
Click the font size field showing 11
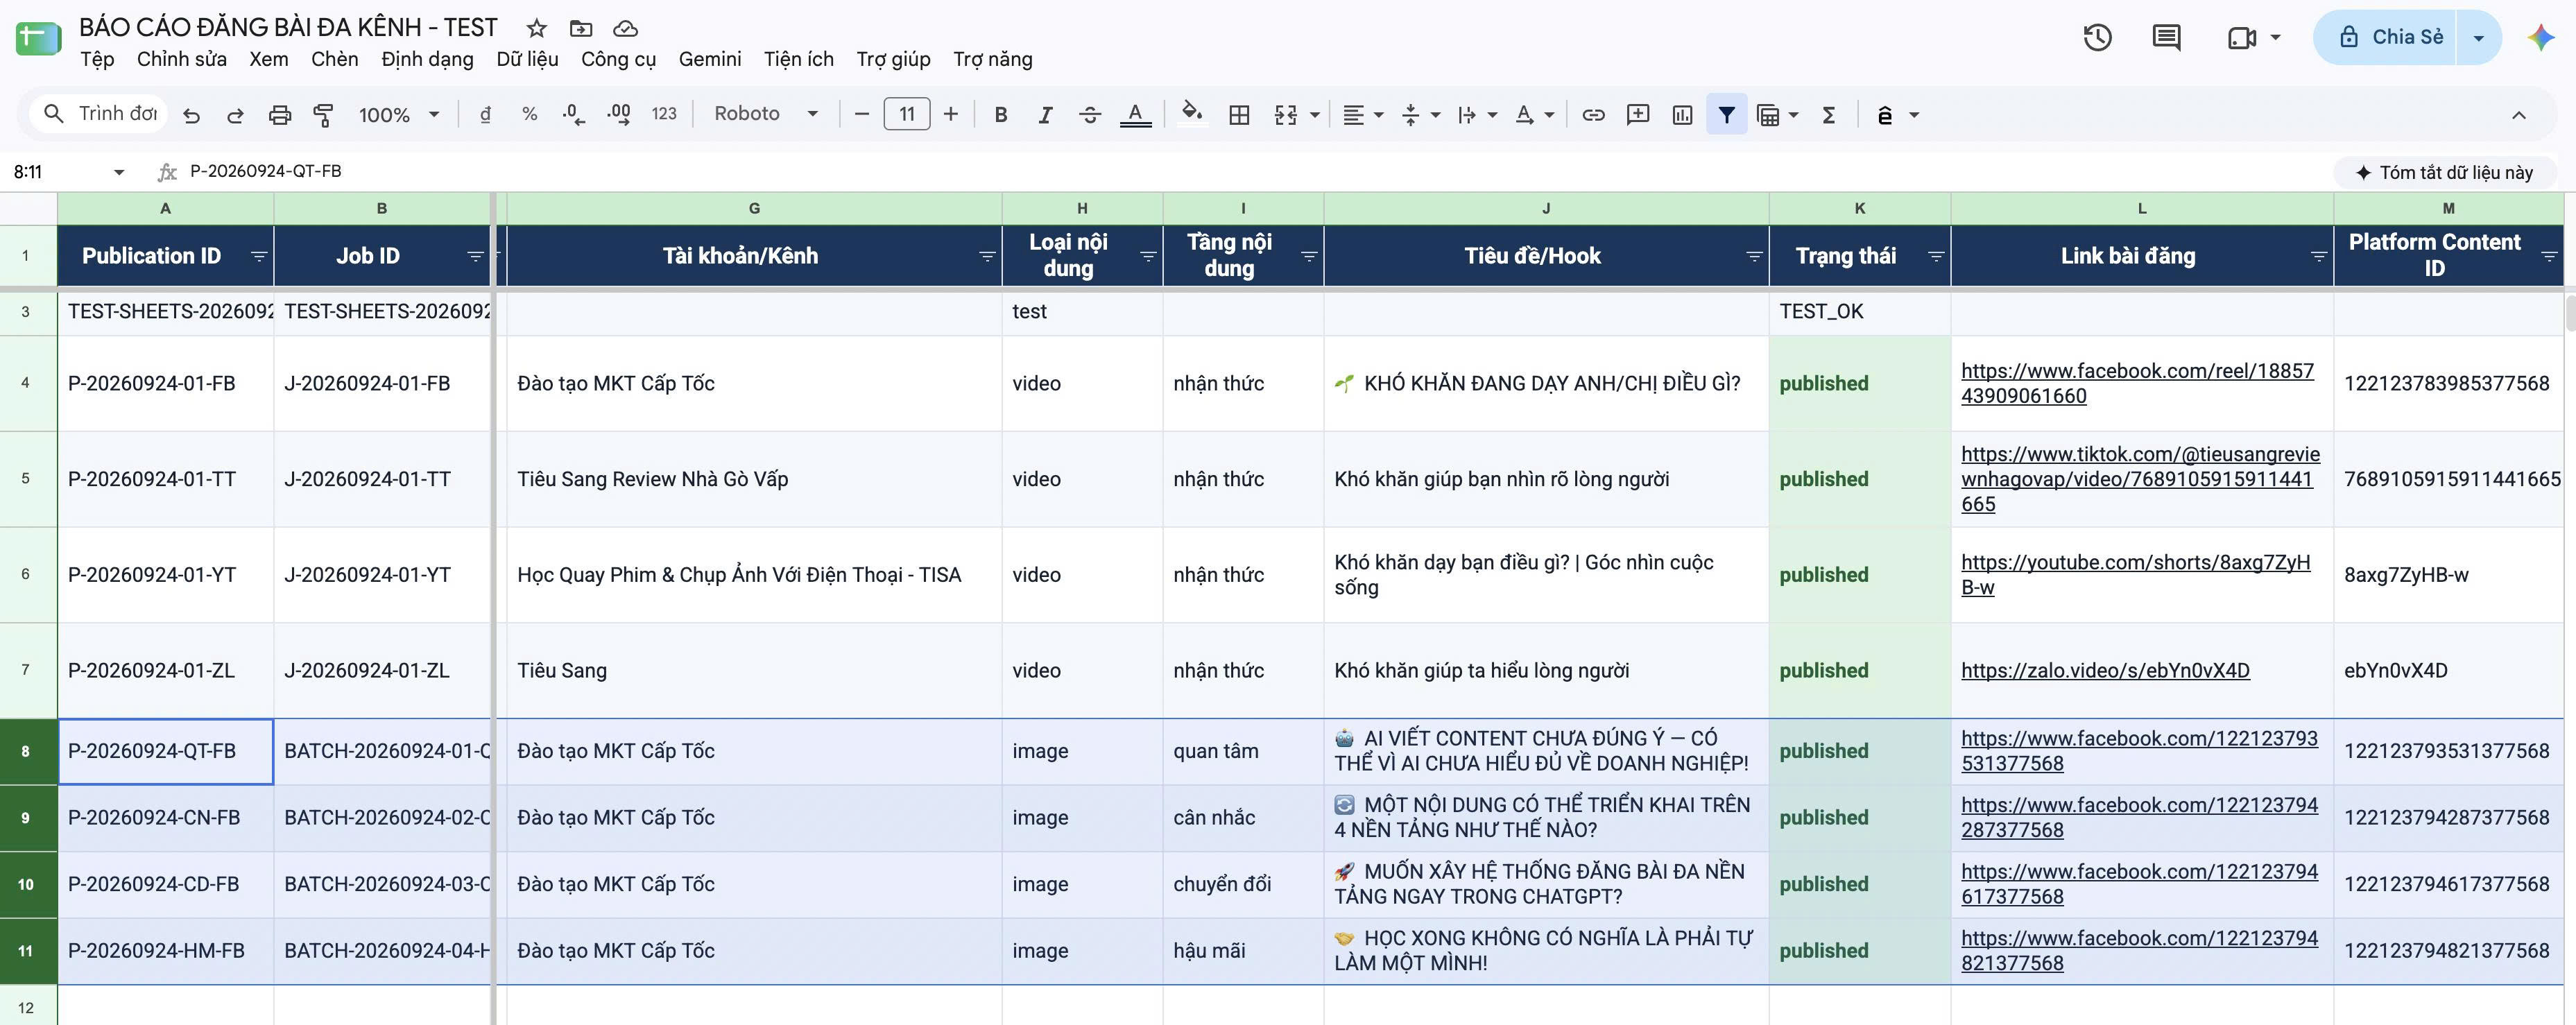tap(906, 114)
